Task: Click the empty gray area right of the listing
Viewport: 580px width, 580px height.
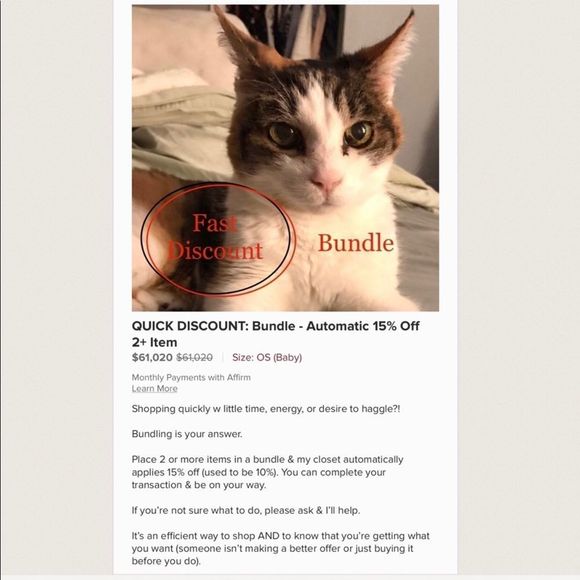Action: pos(518,289)
